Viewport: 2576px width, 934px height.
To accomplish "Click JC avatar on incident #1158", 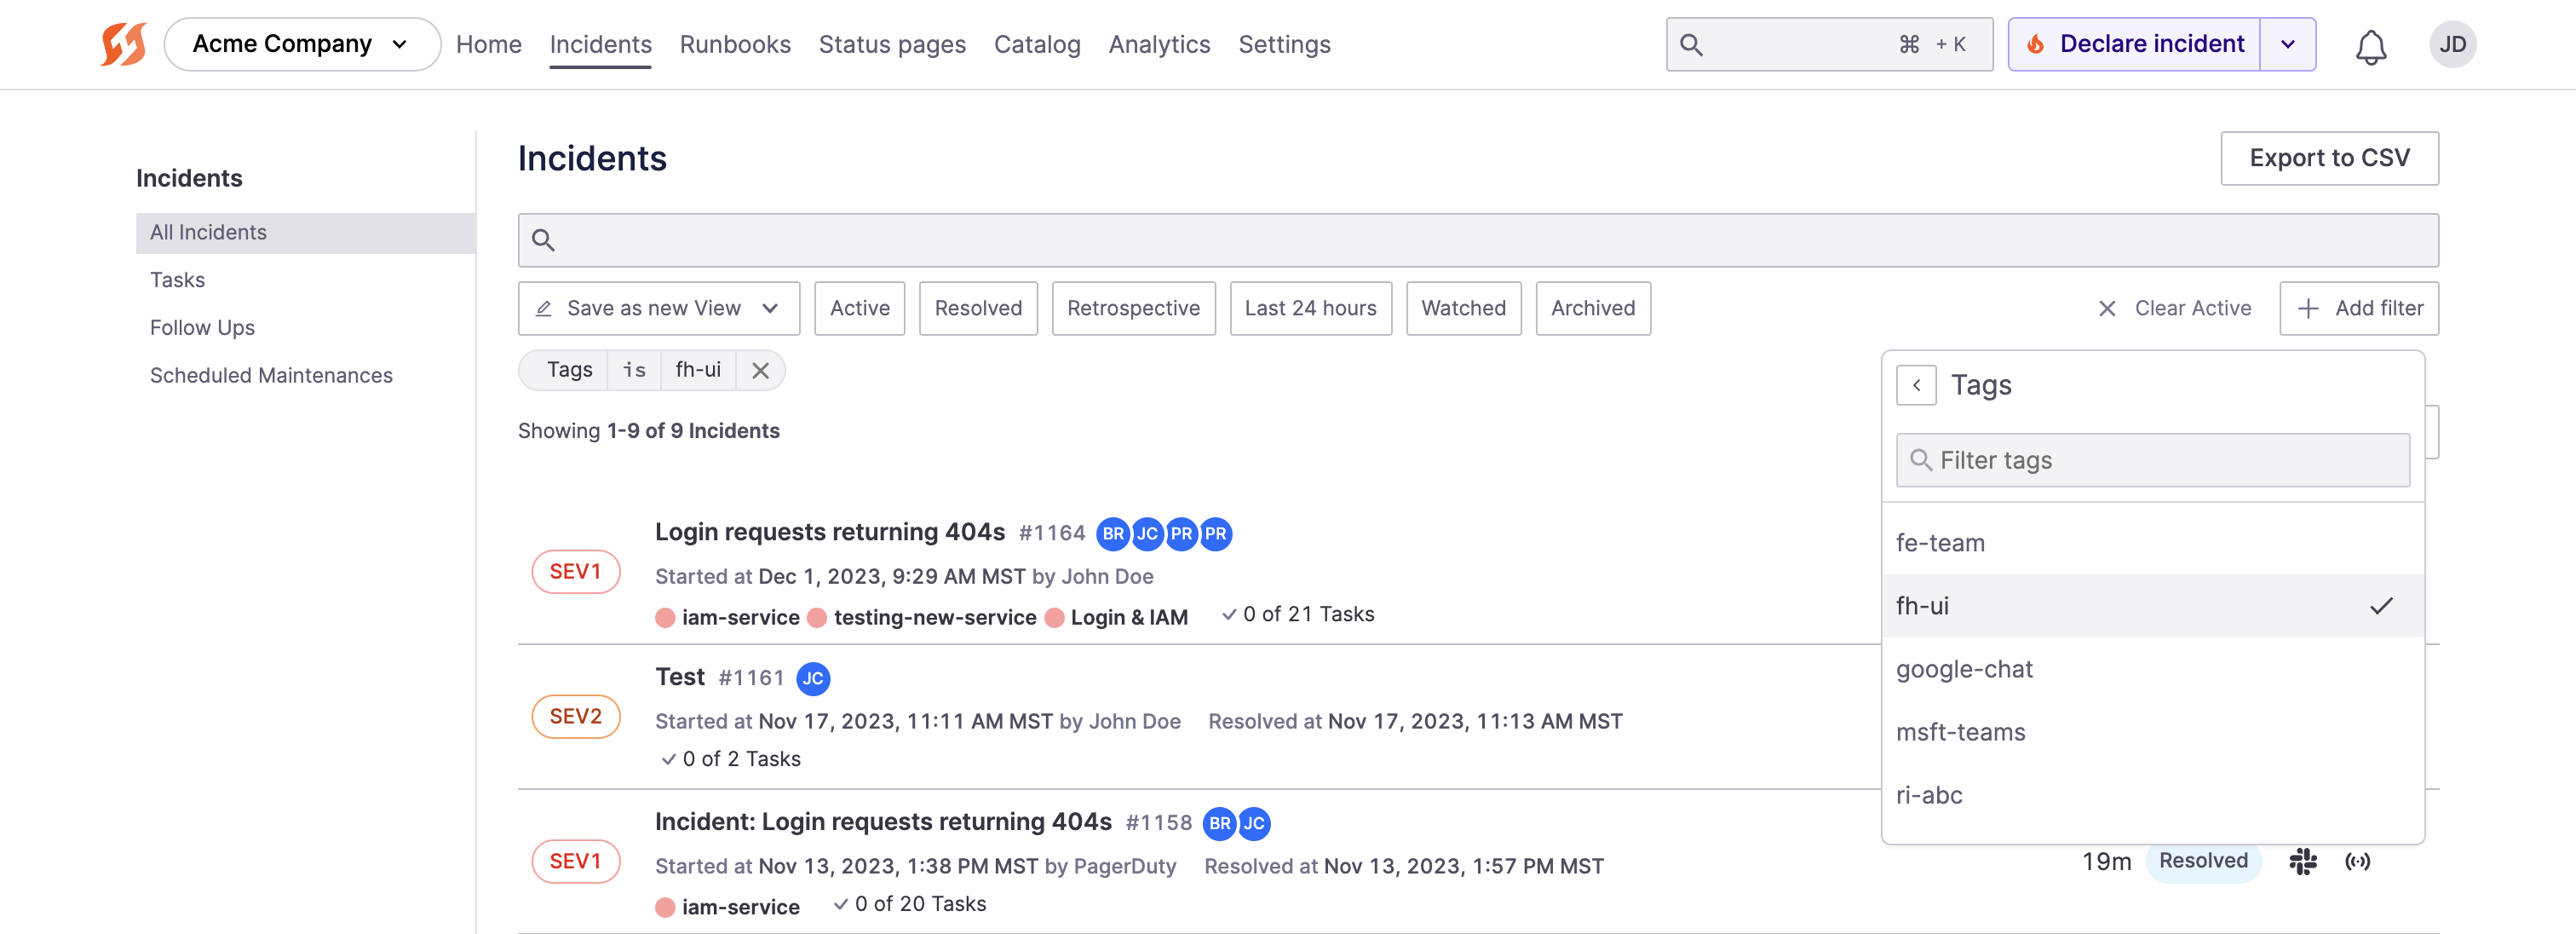I will 1253,824.
